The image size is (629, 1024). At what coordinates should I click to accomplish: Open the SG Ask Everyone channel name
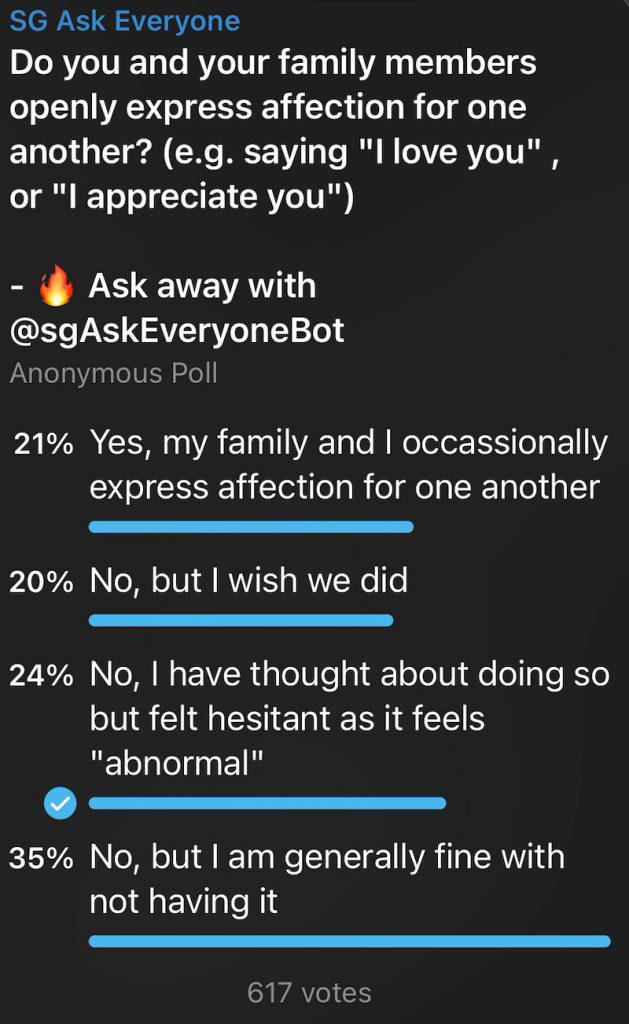[x=125, y=20]
